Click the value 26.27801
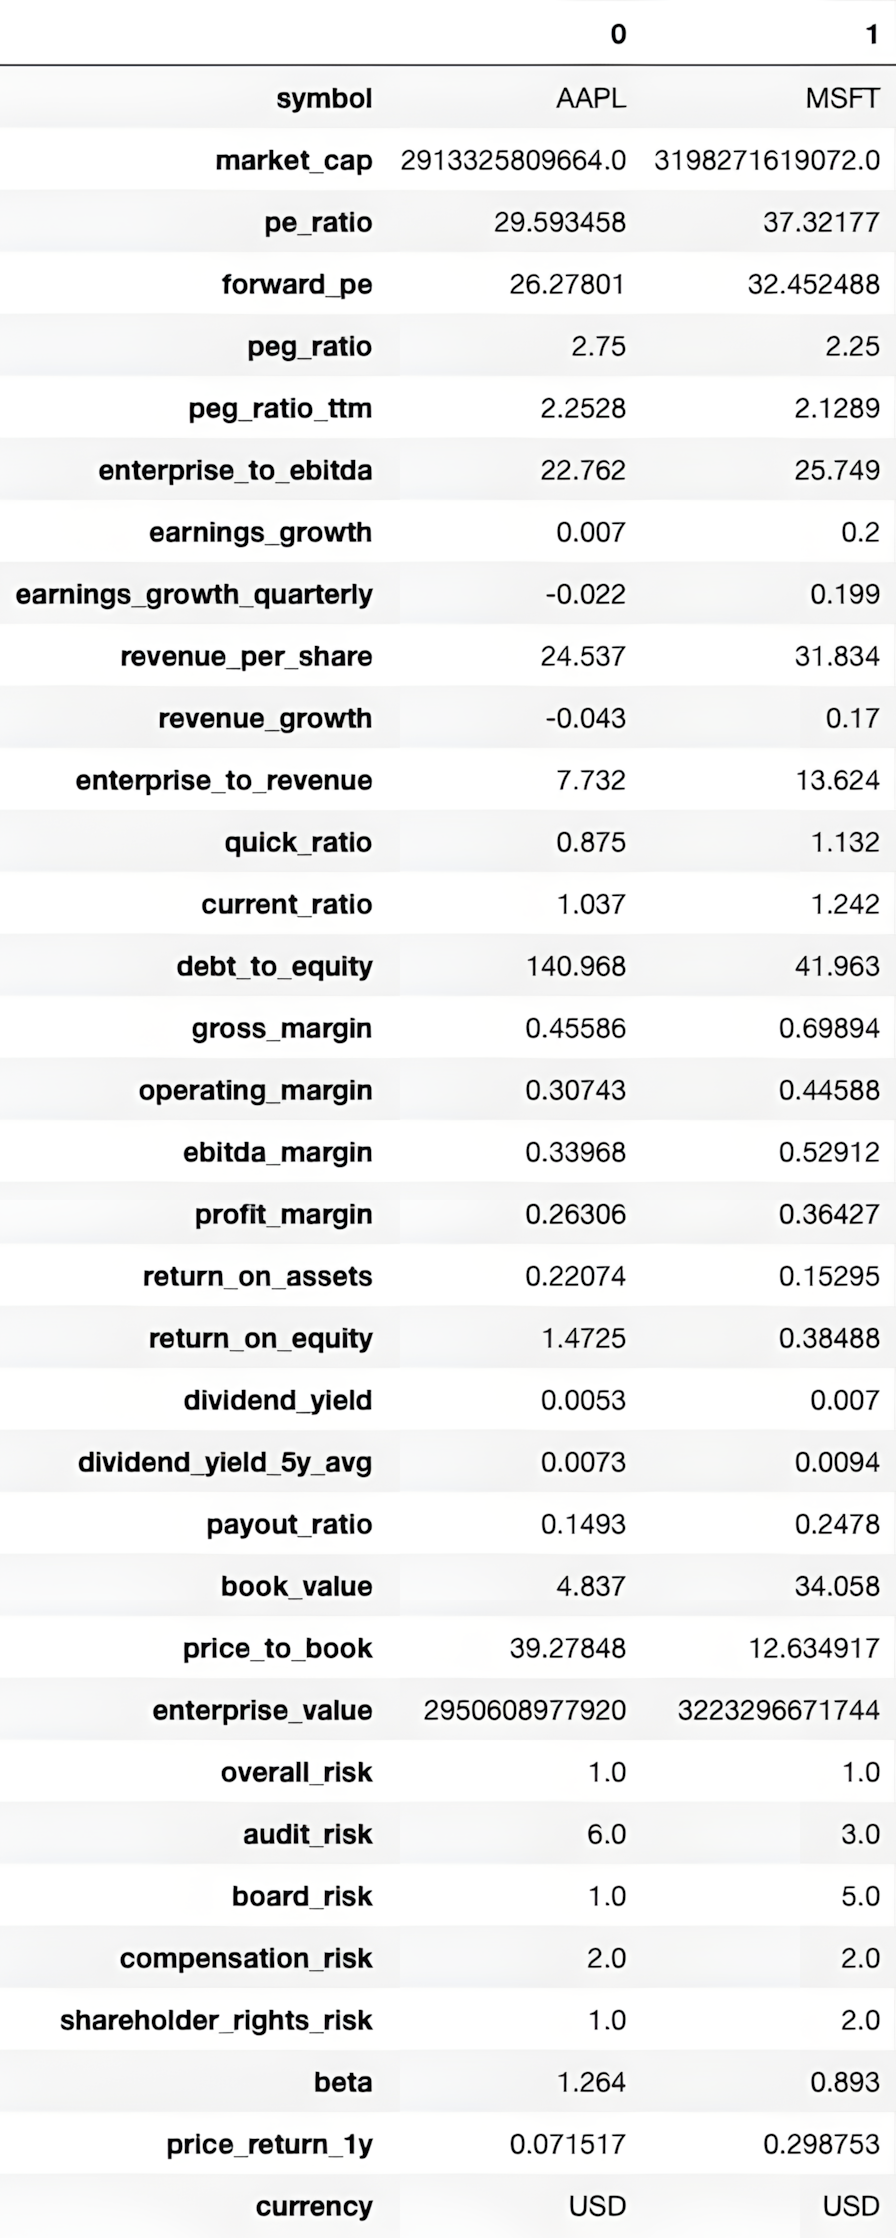The image size is (896, 2238). coord(567,285)
